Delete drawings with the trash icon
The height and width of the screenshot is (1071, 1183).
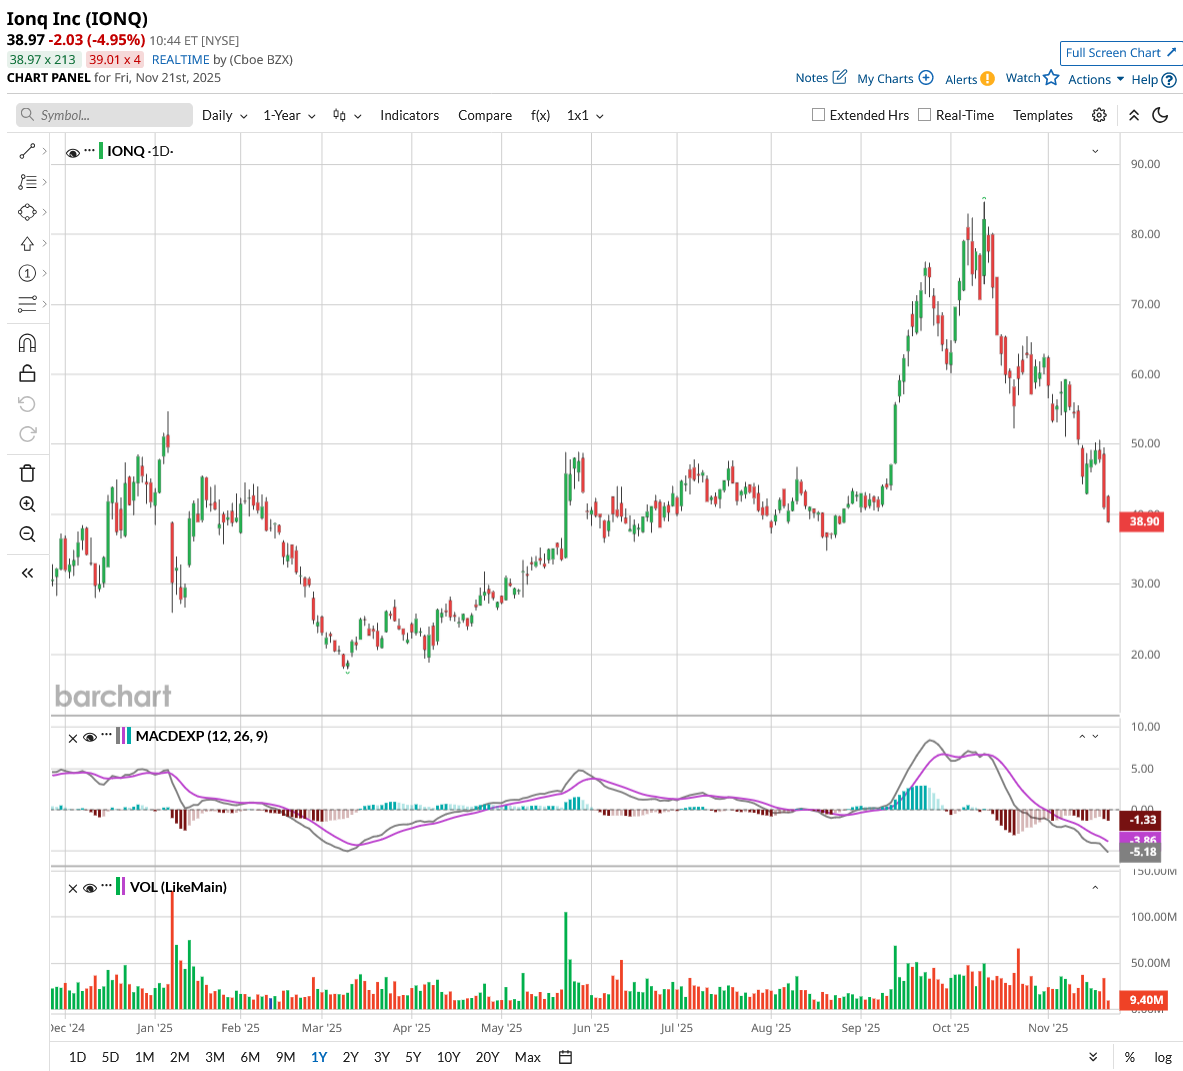[27, 473]
